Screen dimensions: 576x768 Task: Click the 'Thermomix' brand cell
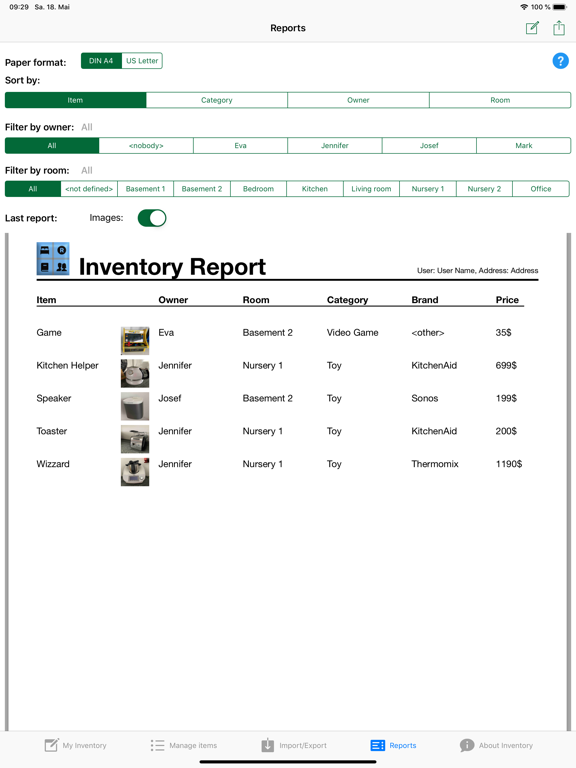pyautogui.click(x=435, y=464)
